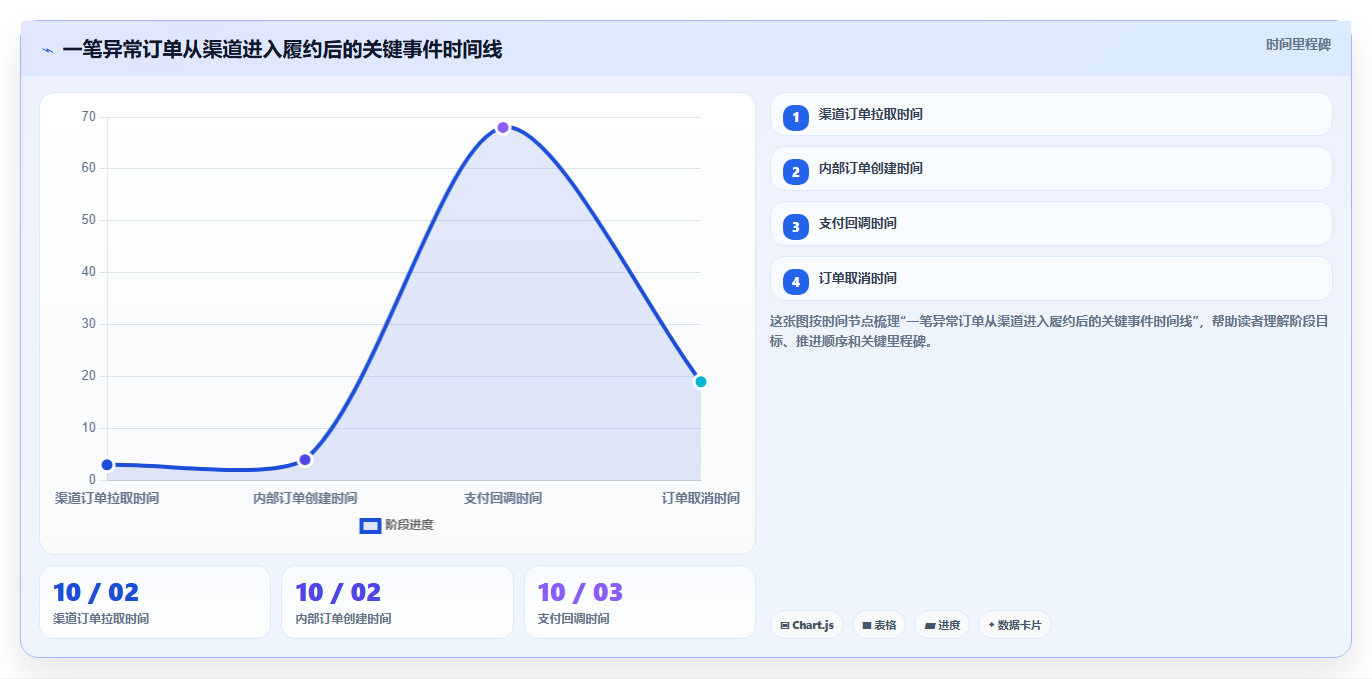Click the lightning icon beside the title
This screenshot has width=1372, height=679.
pyautogui.click(x=47, y=50)
